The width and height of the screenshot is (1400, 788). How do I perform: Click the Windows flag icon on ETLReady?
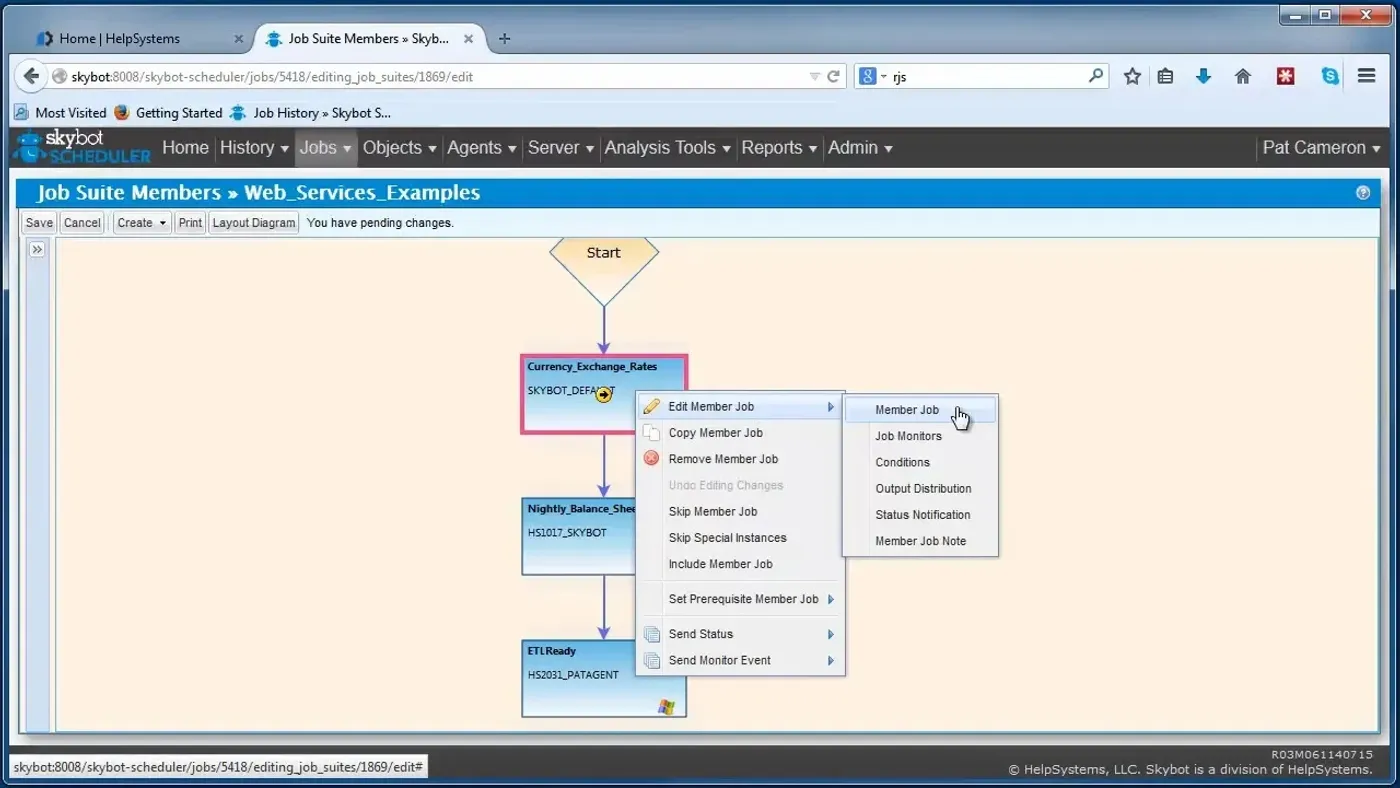pos(667,707)
